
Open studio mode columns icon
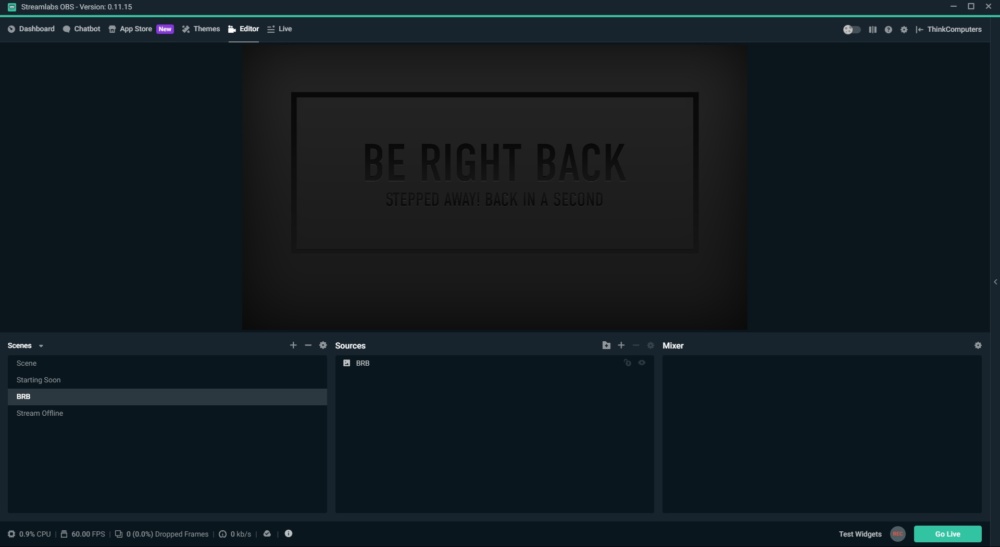point(872,29)
